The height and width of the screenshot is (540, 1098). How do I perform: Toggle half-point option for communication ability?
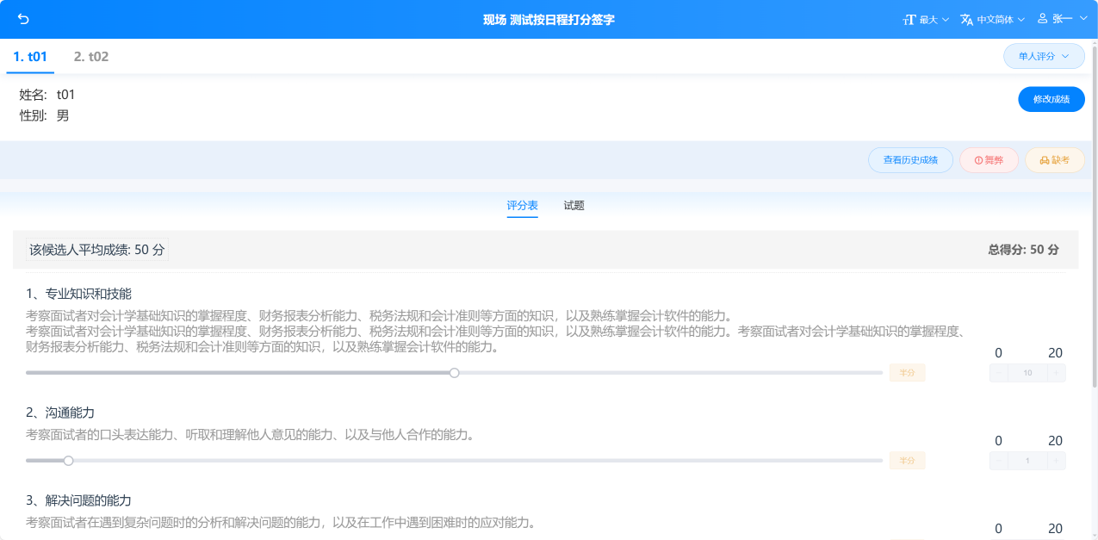click(x=908, y=461)
